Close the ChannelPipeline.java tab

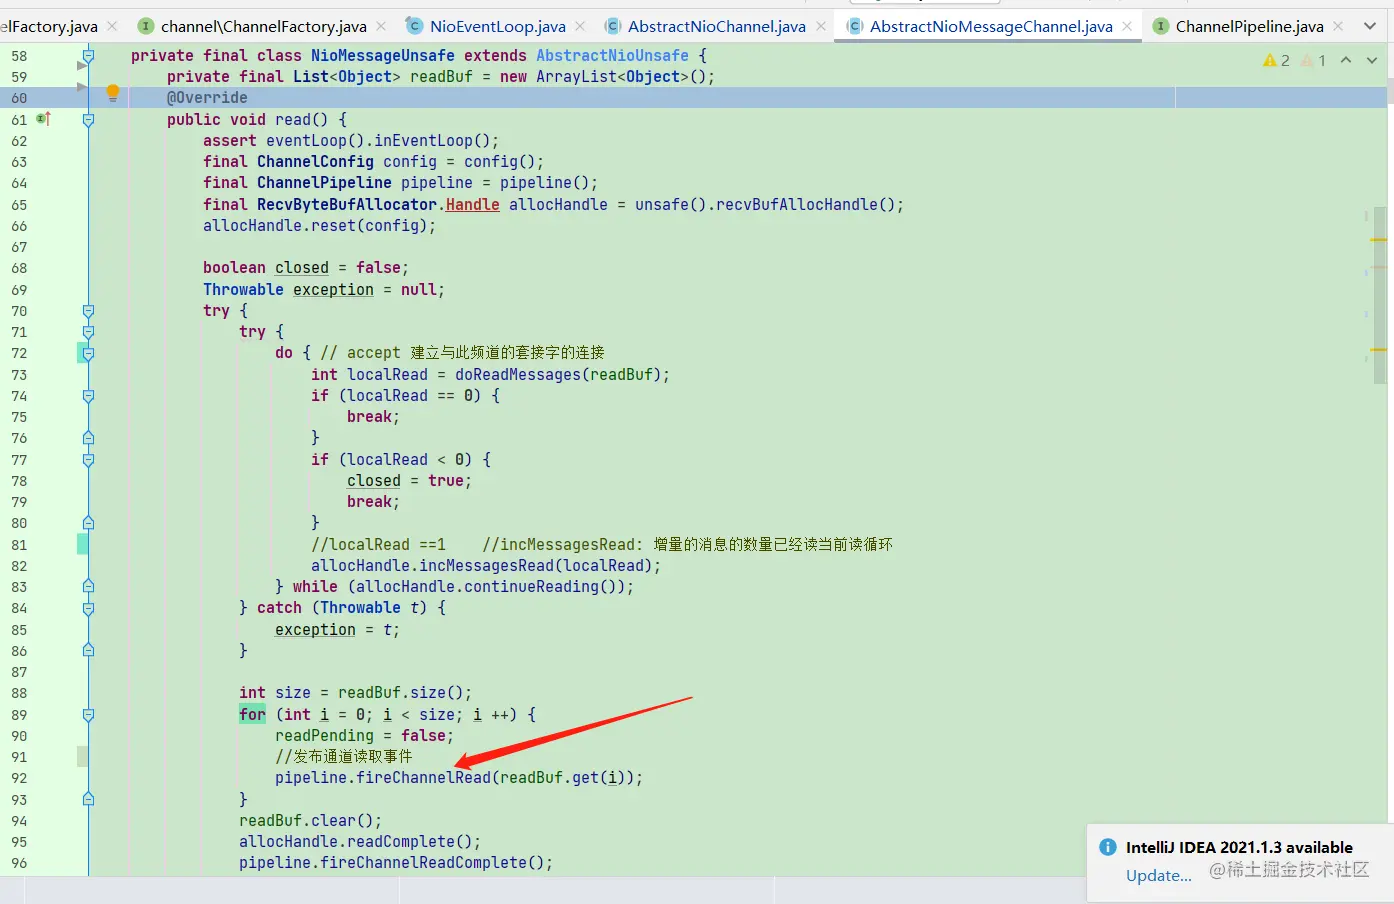[1338, 26]
